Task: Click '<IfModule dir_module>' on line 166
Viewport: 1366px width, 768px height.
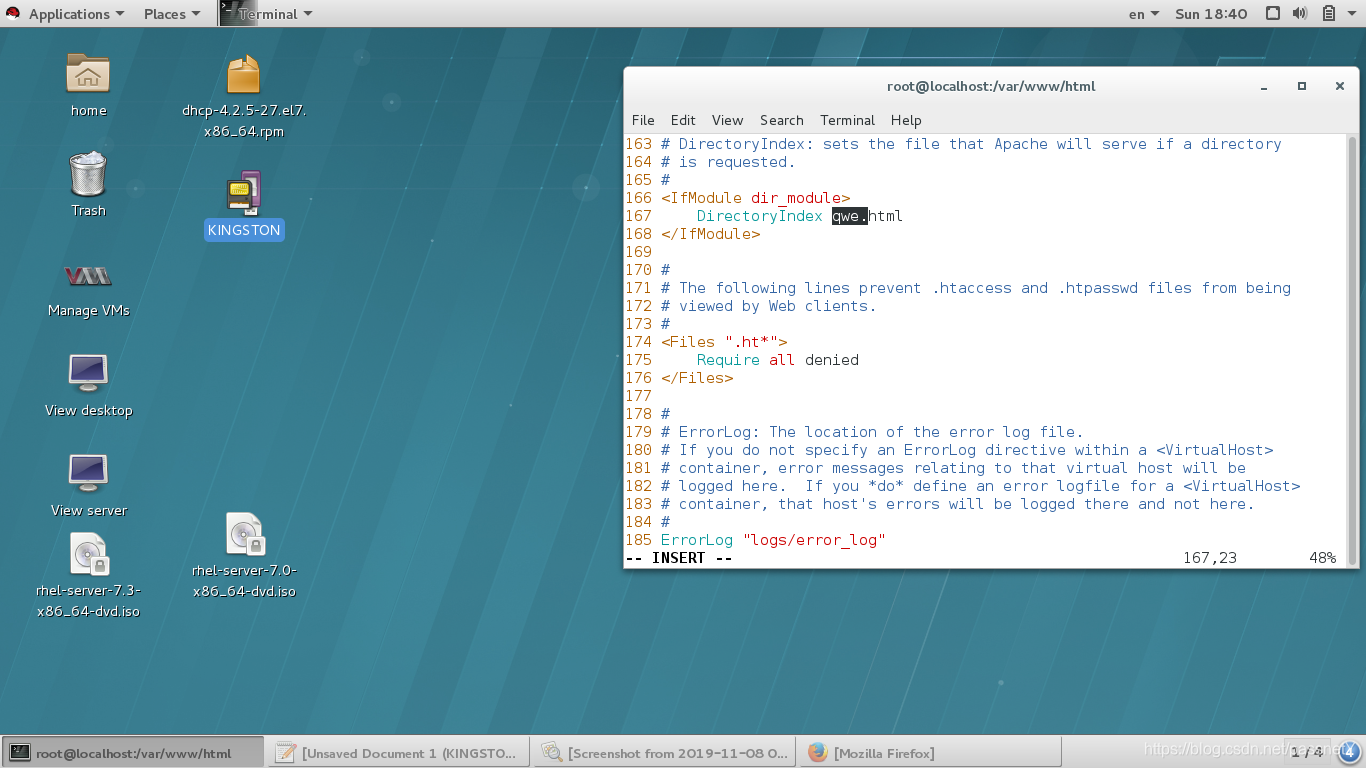Action: coord(755,198)
